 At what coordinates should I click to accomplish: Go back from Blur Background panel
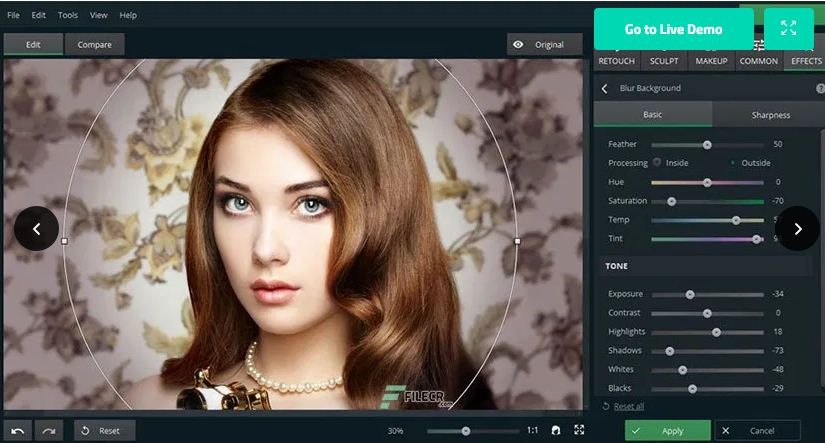[x=605, y=88]
